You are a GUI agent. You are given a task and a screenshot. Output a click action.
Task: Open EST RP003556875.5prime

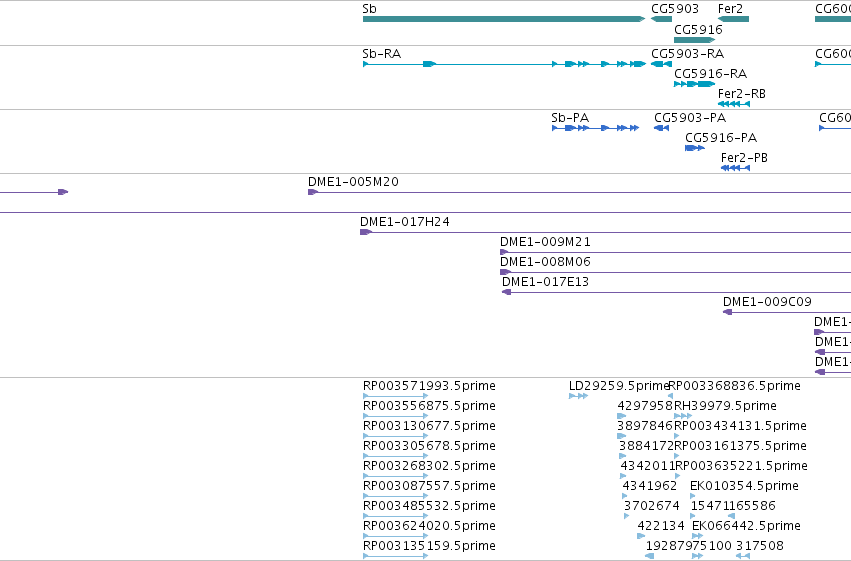click(429, 406)
